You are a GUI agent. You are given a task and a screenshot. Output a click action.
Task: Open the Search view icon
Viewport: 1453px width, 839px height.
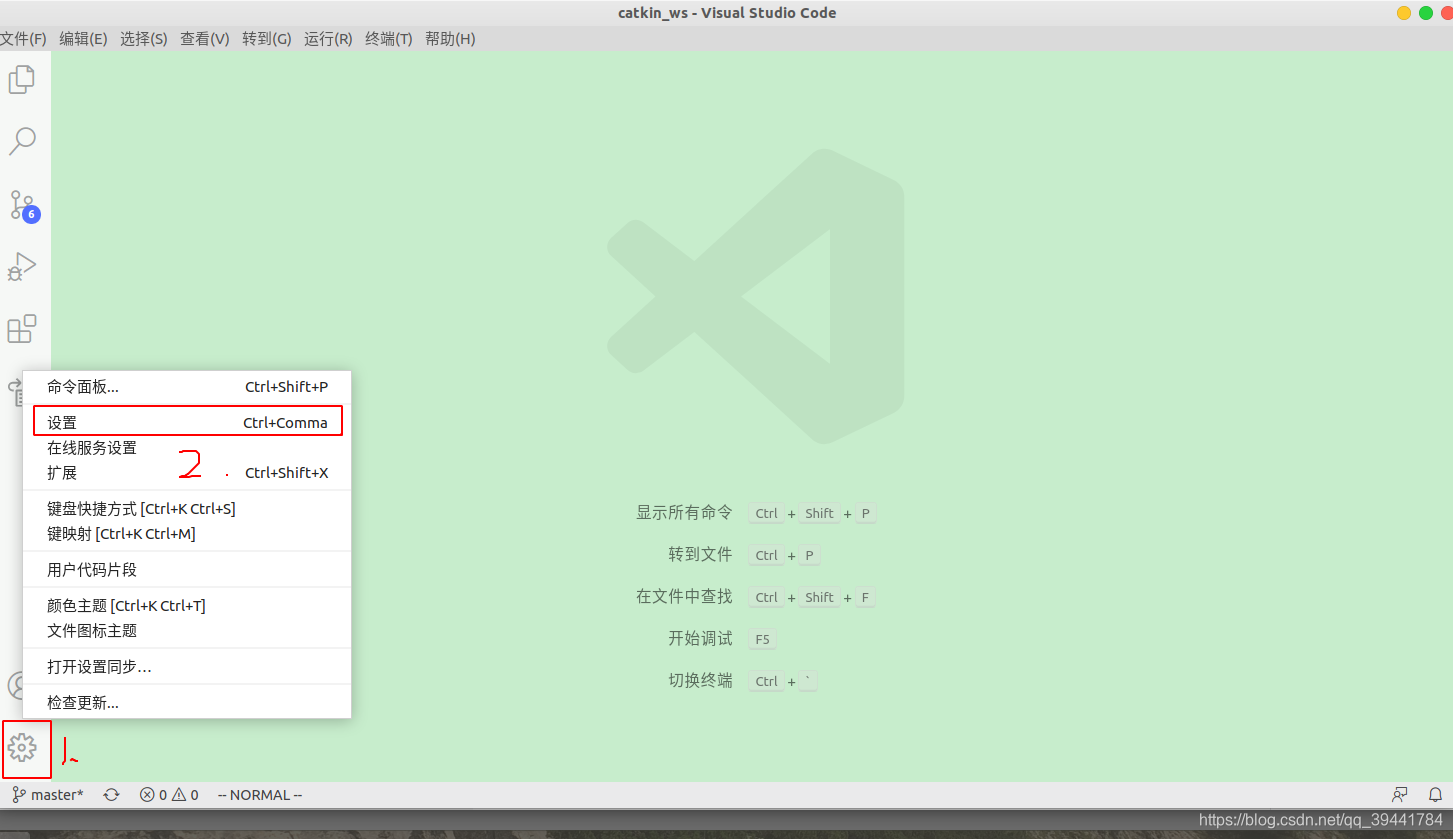pyautogui.click(x=22, y=141)
